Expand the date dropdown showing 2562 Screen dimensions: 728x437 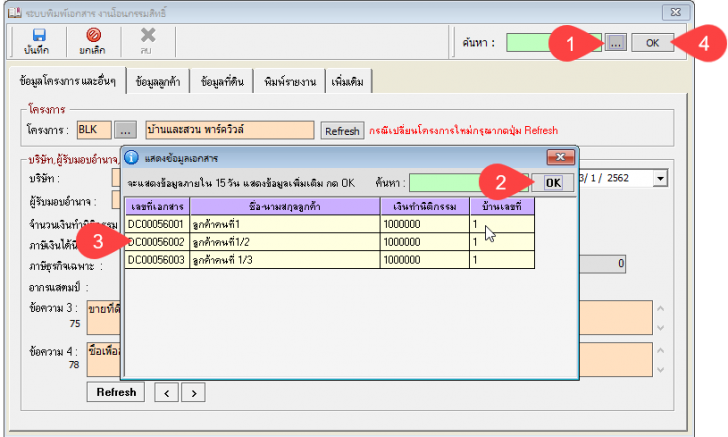pos(660,178)
